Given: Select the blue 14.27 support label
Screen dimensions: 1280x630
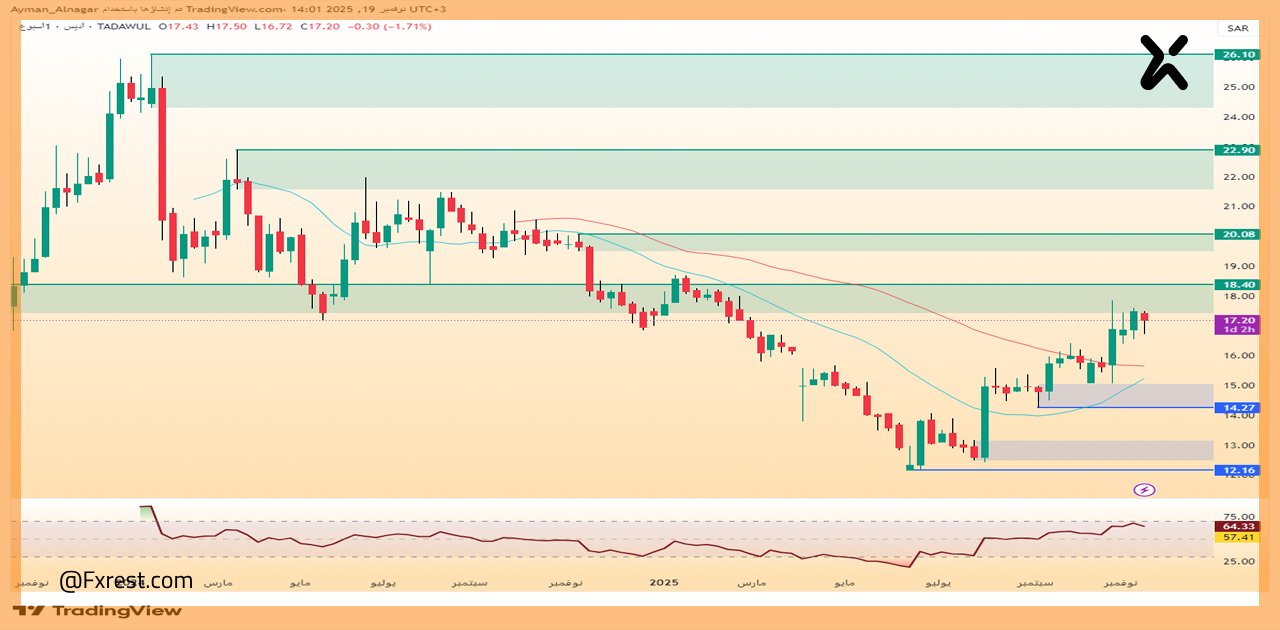Looking at the screenshot, I should point(1235,408).
